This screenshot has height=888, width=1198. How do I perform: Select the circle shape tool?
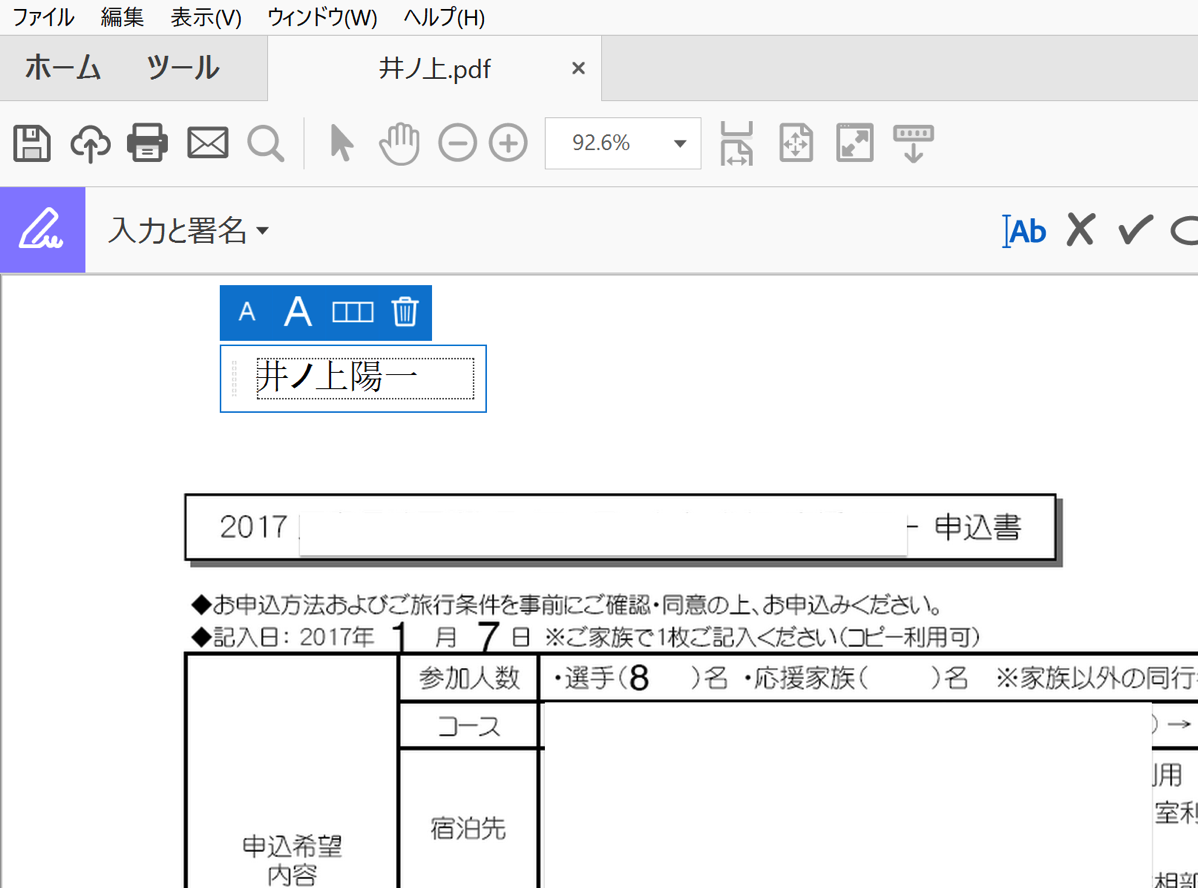tap(1185, 231)
